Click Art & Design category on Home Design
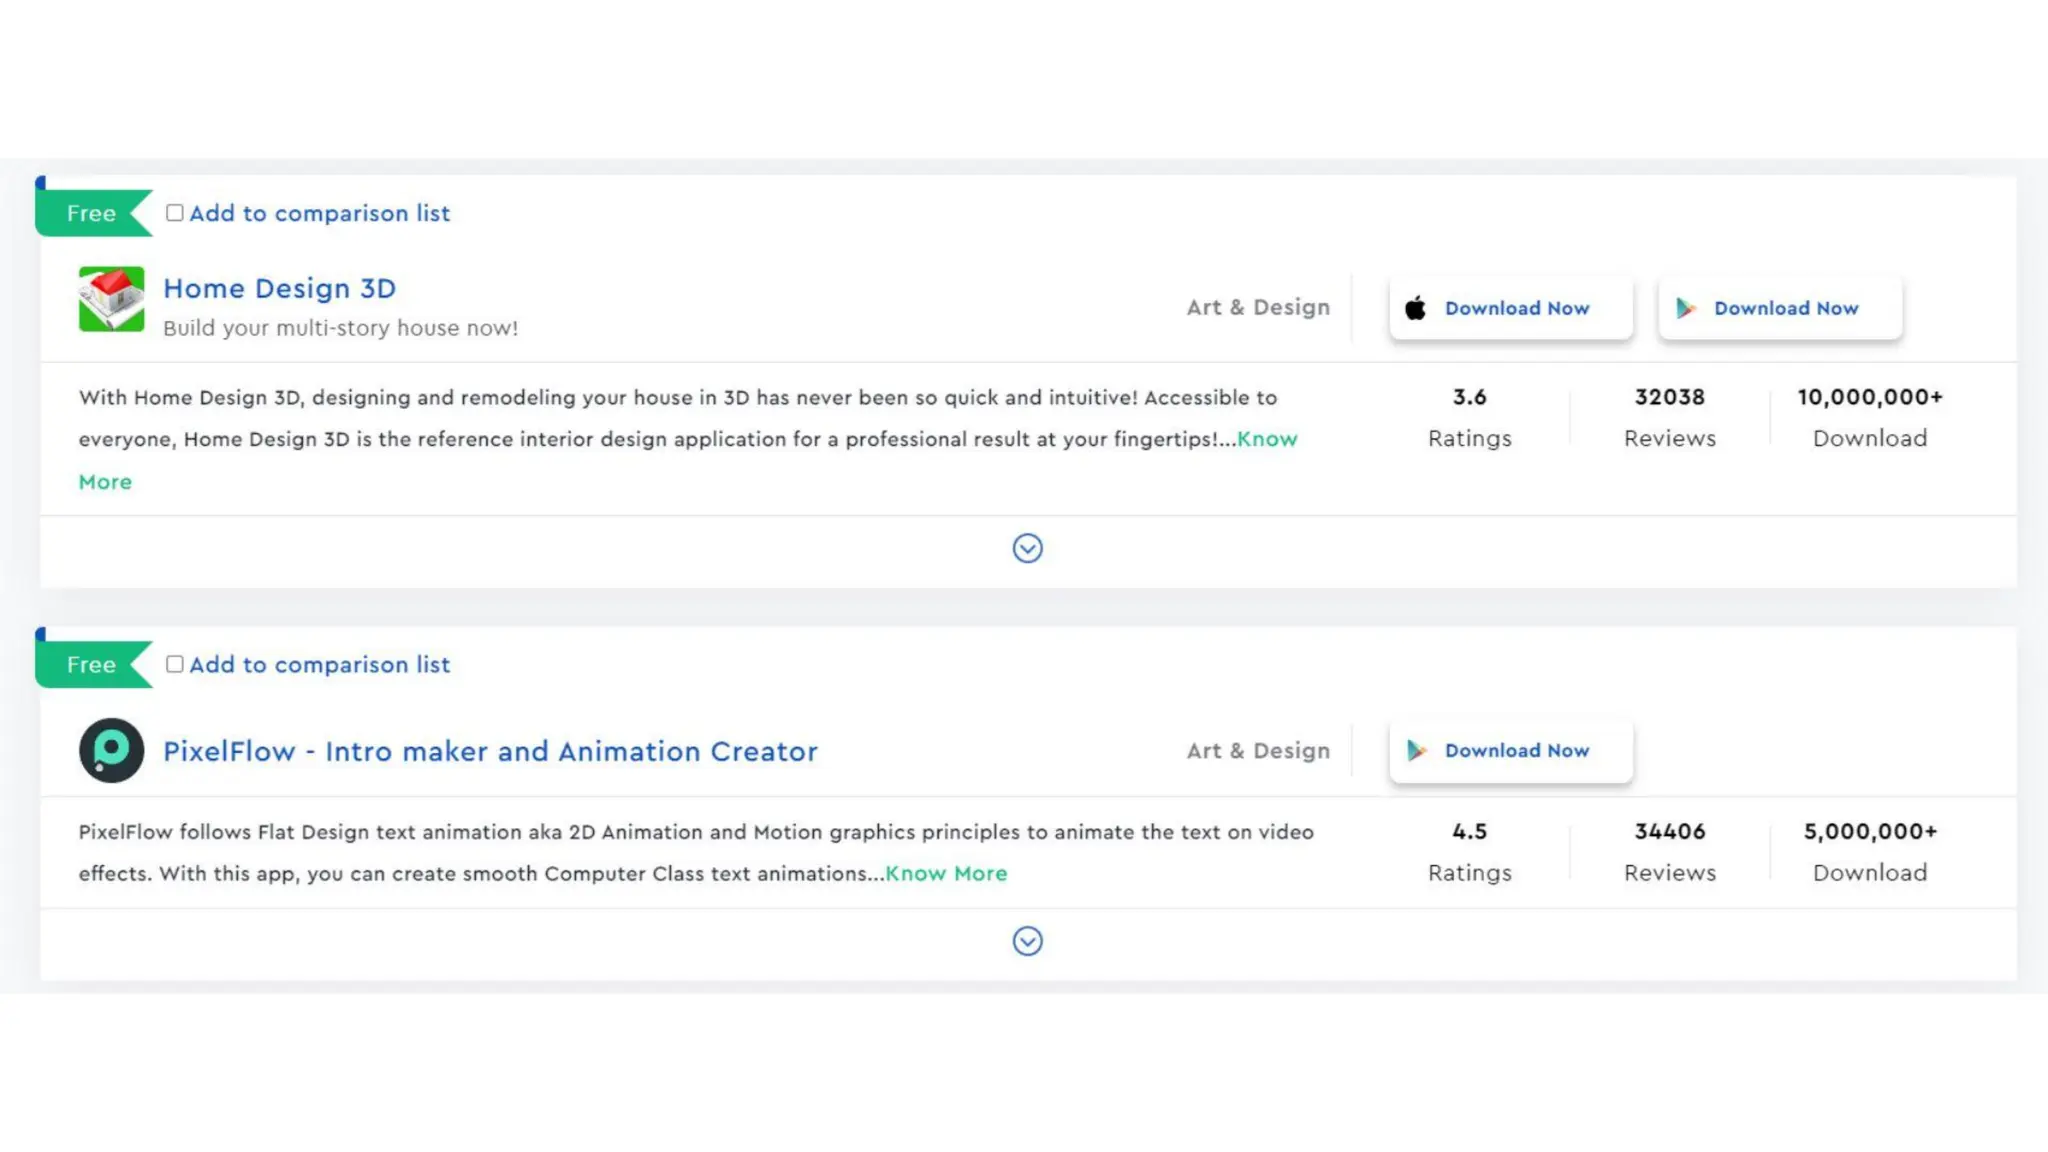The width and height of the screenshot is (2048, 1152). point(1258,307)
